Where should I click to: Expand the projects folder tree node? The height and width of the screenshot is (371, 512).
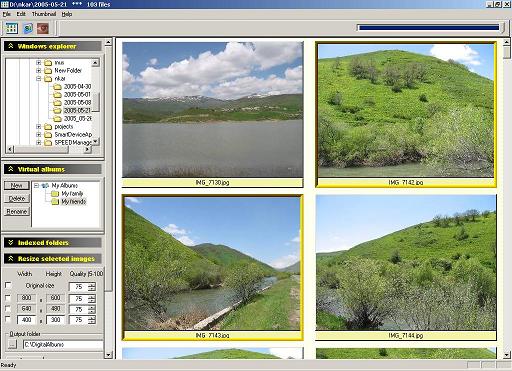click(x=39, y=127)
